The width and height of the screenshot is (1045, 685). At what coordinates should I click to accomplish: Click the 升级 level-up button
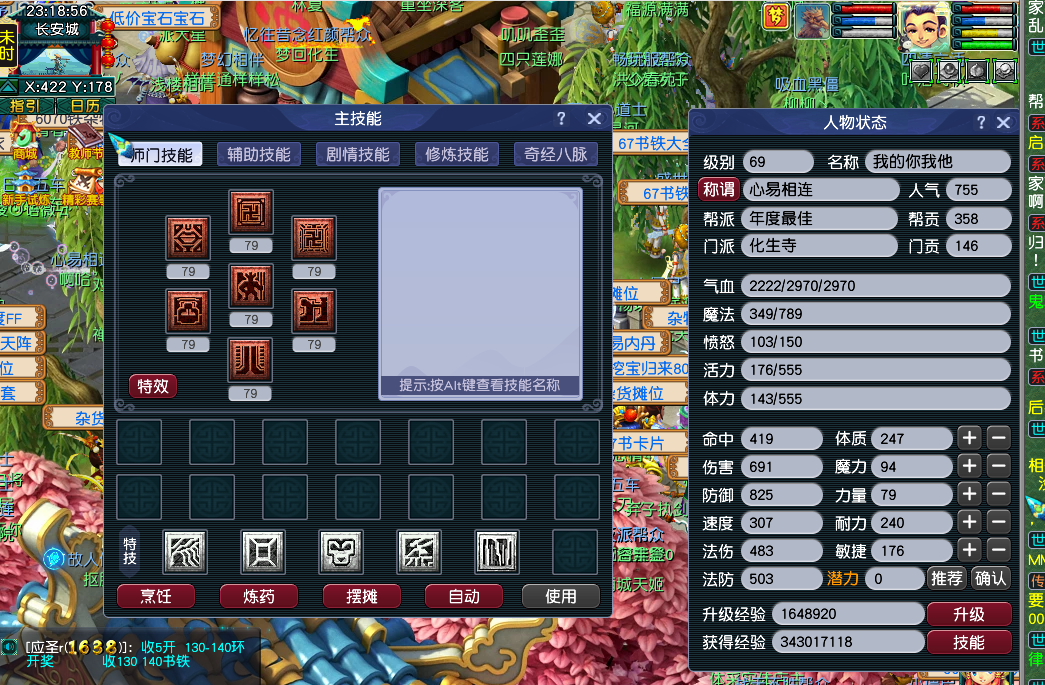(969, 614)
